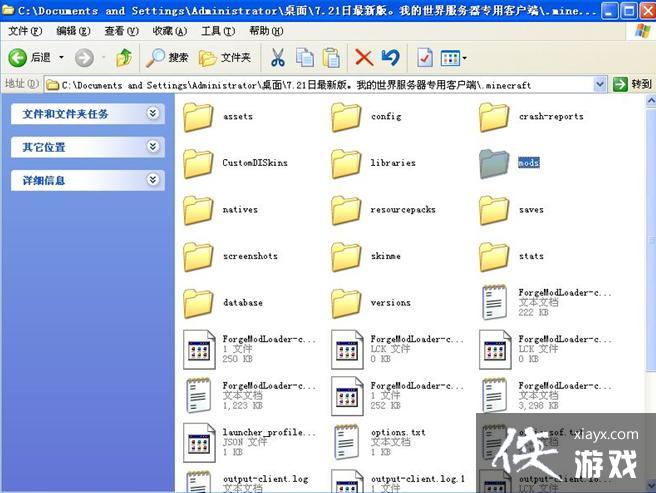Screen dimensions: 656x493
Task: Click the Paste clipboard toolbar icon
Action: point(330,58)
